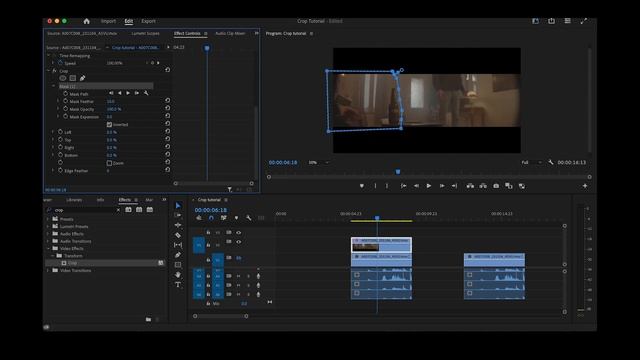Toggle snap in timeline magnet icon
640x360 pixels.
(x=211, y=218)
